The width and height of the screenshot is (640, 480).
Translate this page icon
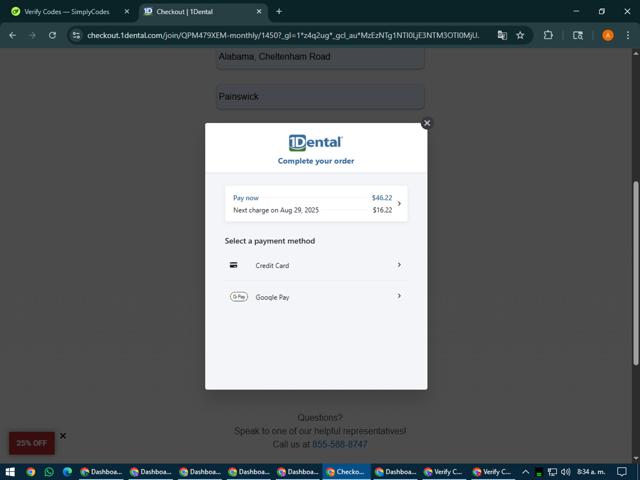coord(502,36)
